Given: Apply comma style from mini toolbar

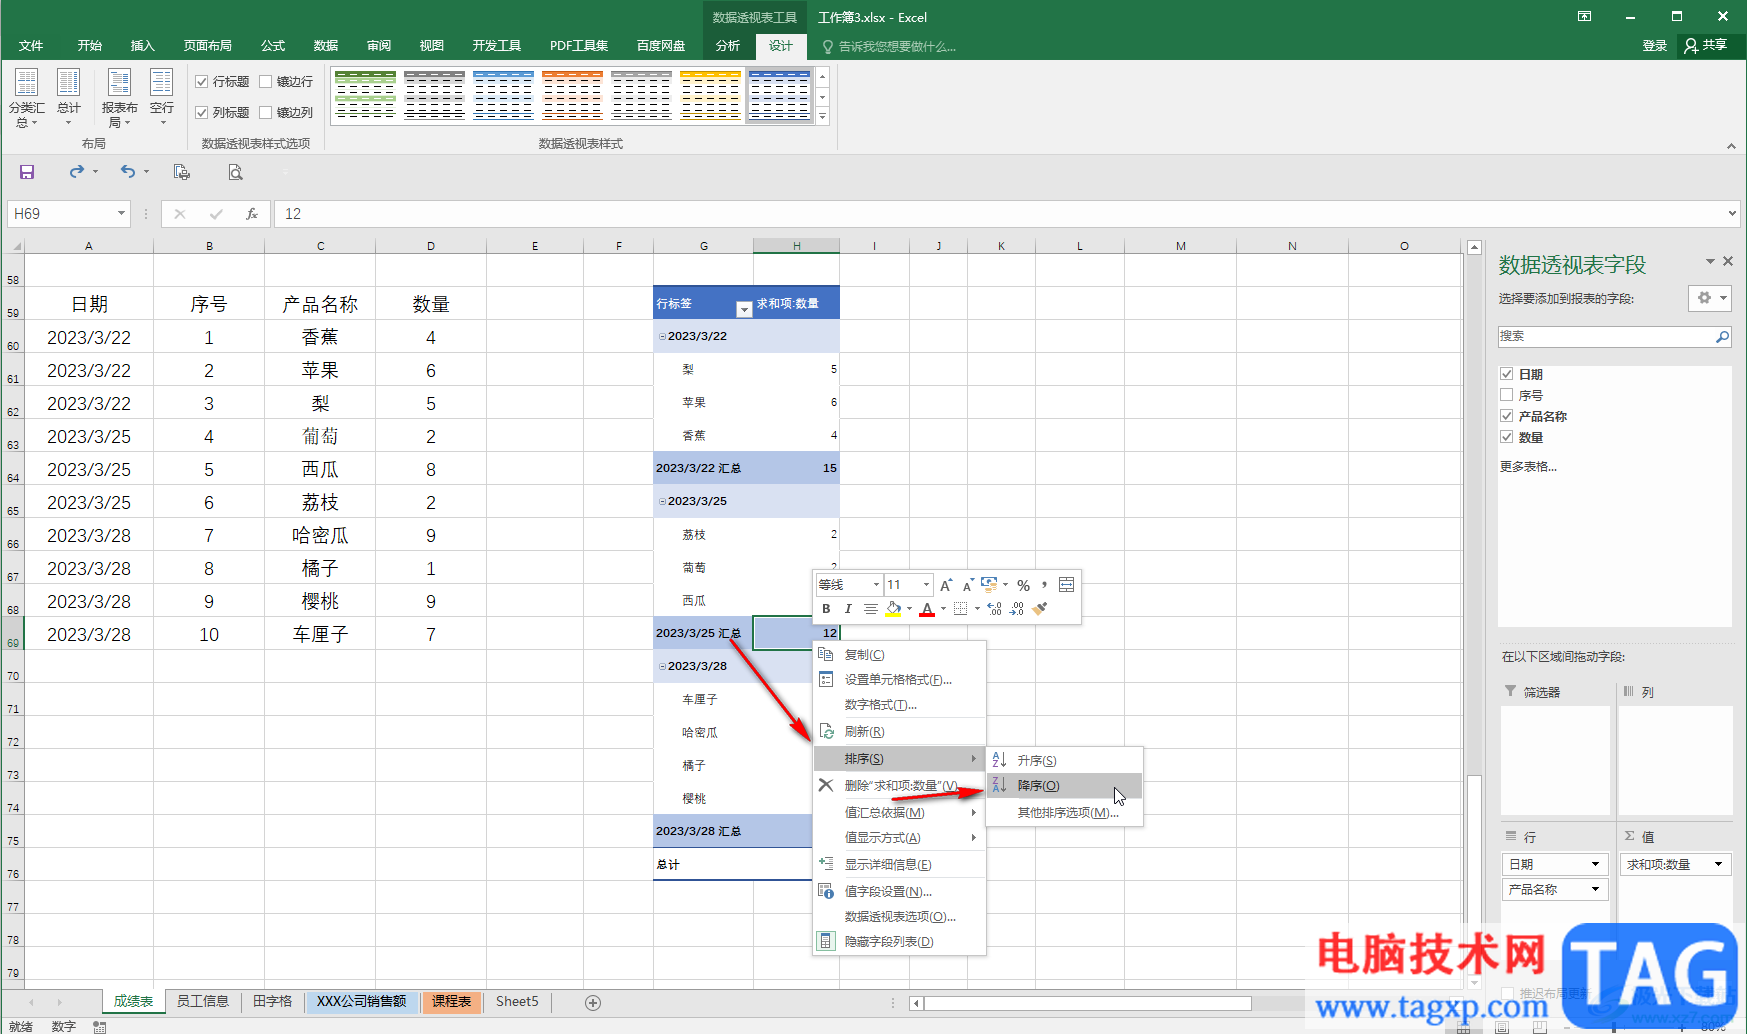Looking at the screenshot, I should 1044,585.
